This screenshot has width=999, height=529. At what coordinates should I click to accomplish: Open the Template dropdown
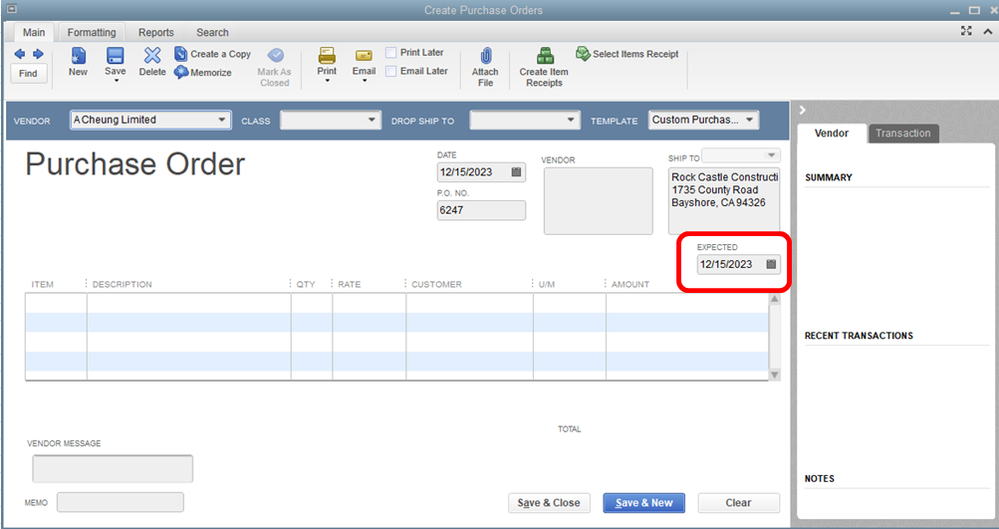pyautogui.click(x=749, y=120)
